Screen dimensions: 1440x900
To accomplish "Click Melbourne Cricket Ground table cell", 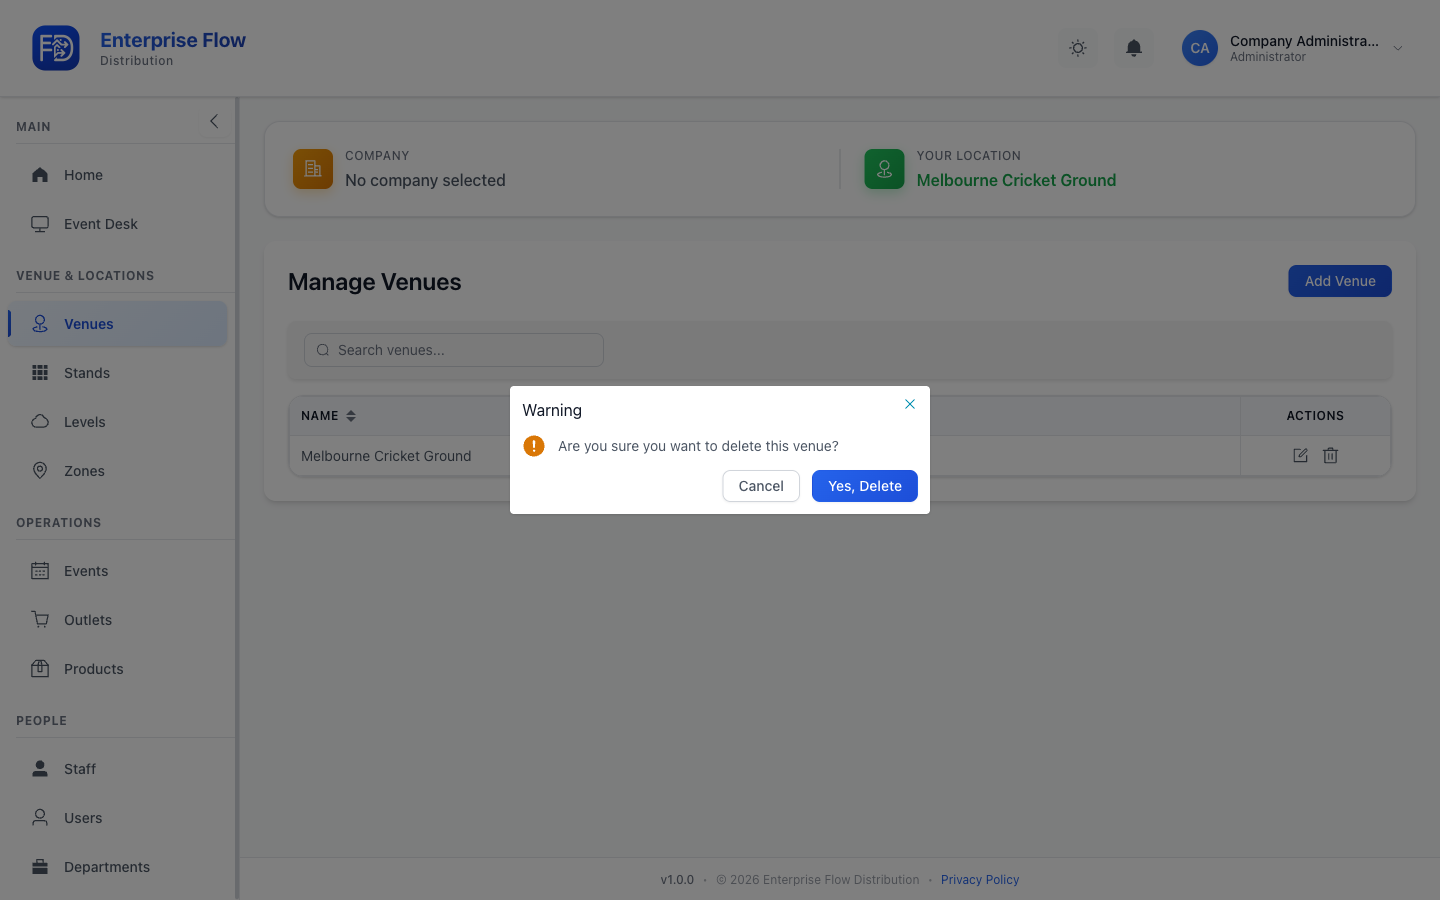I will [386, 456].
